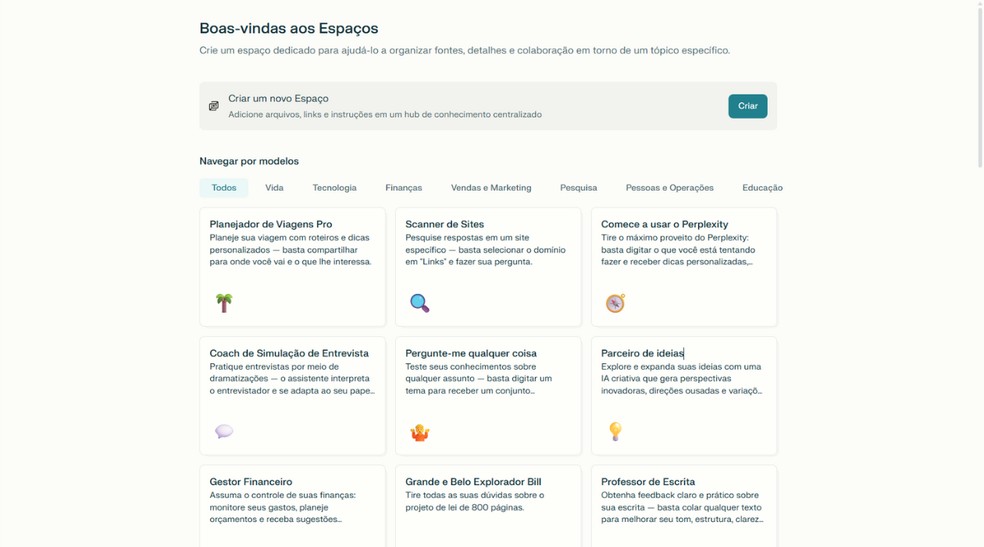The height and width of the screenshot is (547, 984).
Task: Click description 'Planeje sua viagem com roteiros e dicas'
Action: [290, 250]
